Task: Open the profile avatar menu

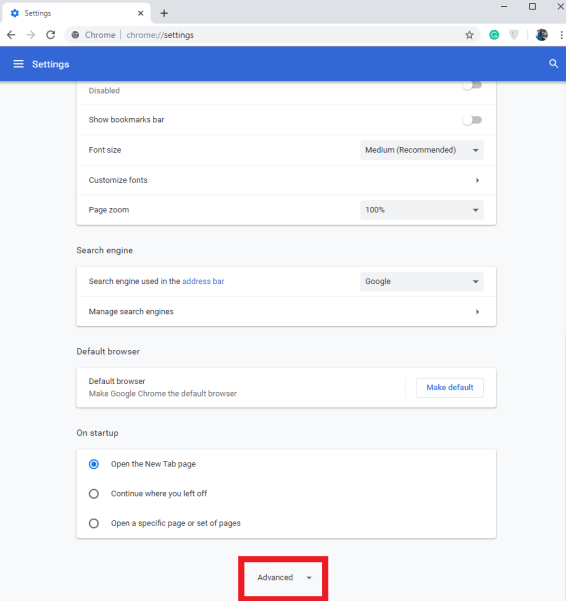Action: (541, 35)
